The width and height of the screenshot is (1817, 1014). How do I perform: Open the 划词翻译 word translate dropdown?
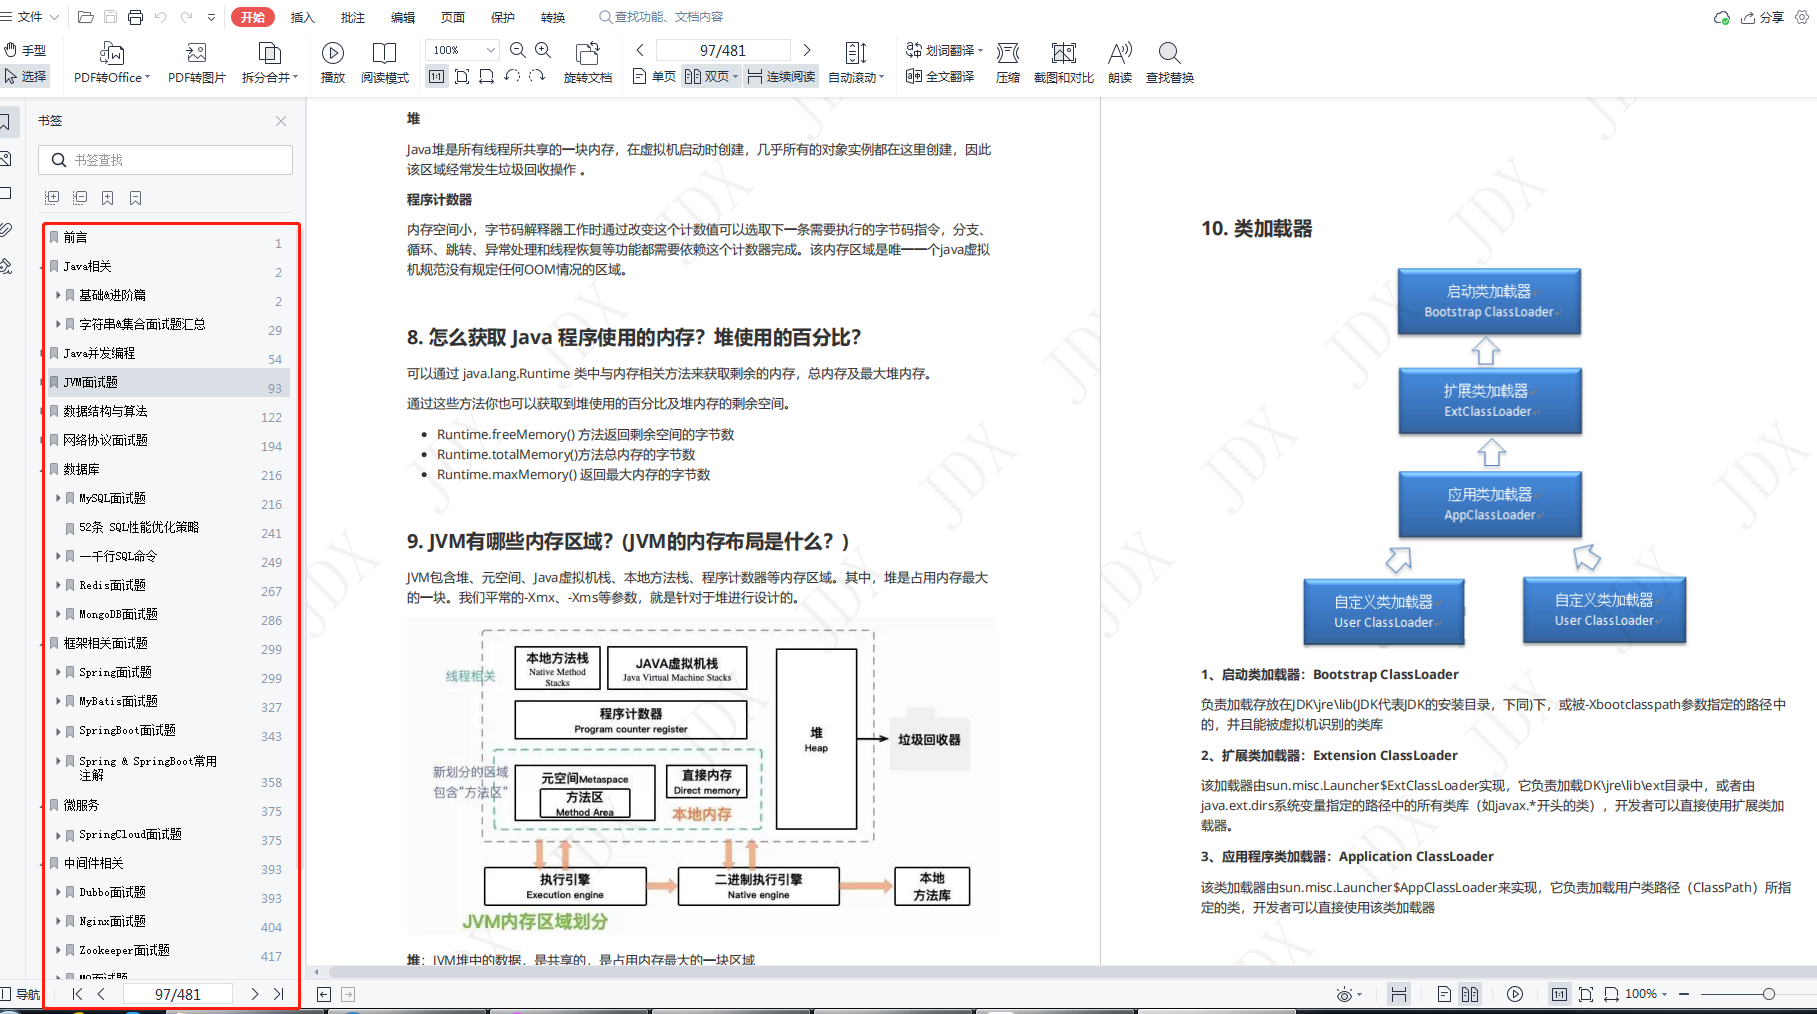click(x=944, y=50)
